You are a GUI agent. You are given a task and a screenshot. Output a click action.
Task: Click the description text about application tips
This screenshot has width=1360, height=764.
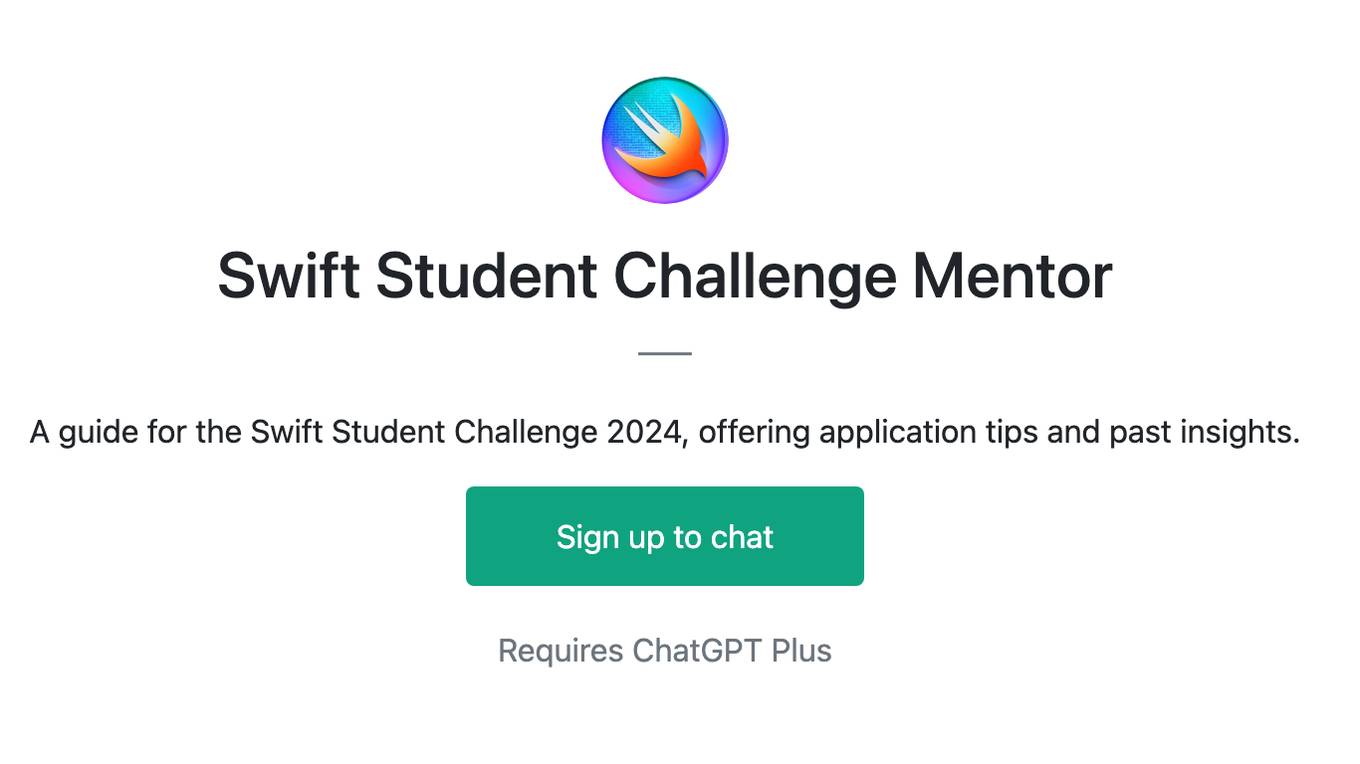[665, 432]
